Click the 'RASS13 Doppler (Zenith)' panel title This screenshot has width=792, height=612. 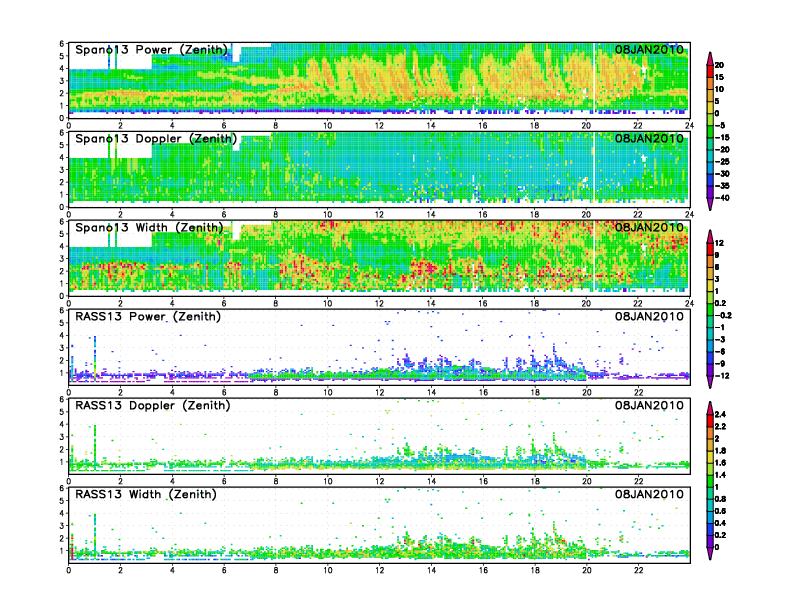(x=153, y=405)
